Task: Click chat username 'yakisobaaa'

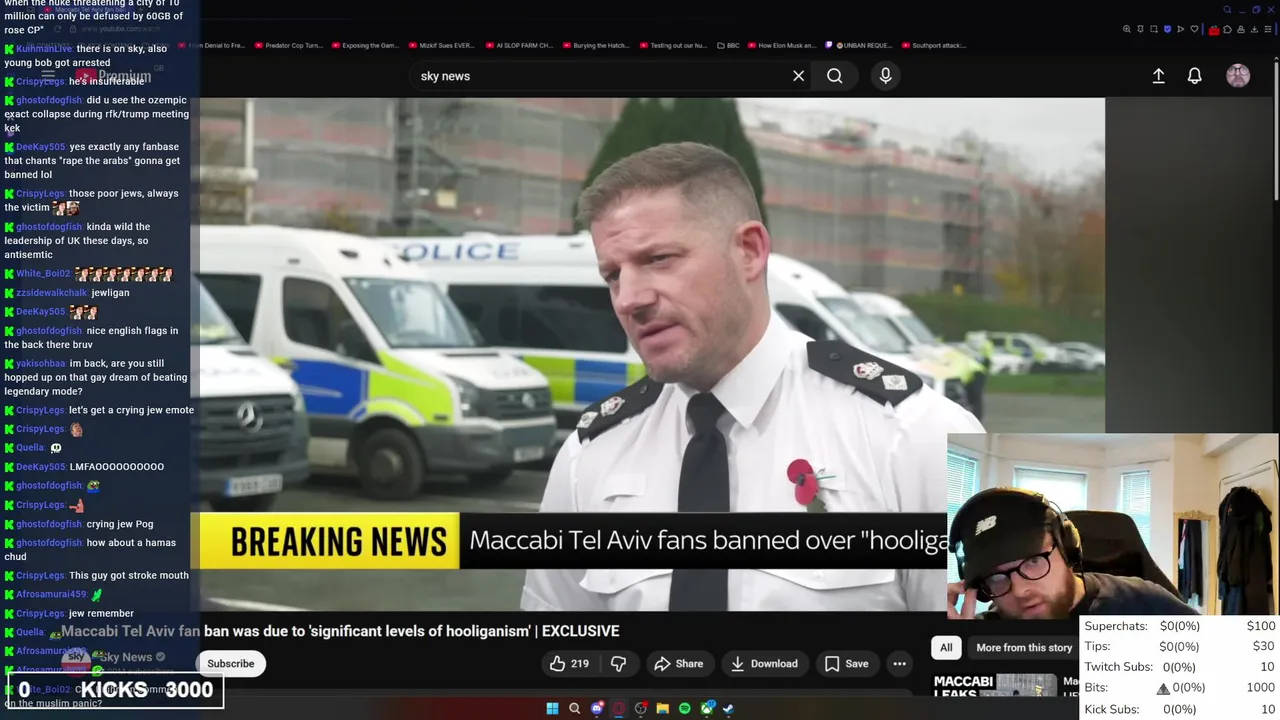Action: pyautogui.click(x=41, y=364)
